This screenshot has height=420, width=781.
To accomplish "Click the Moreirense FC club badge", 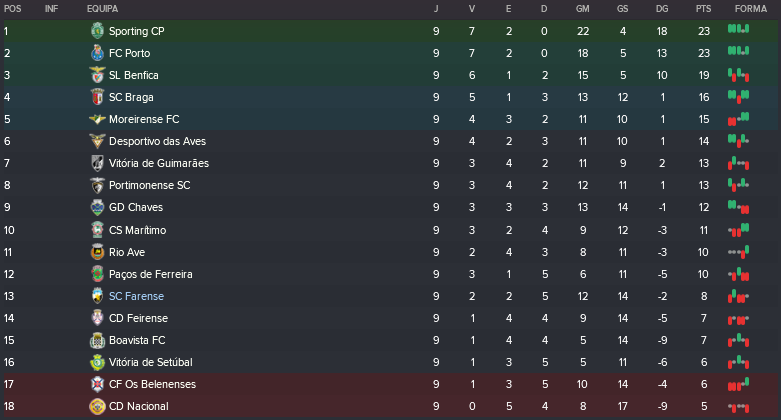I will [x=97, y=119].
